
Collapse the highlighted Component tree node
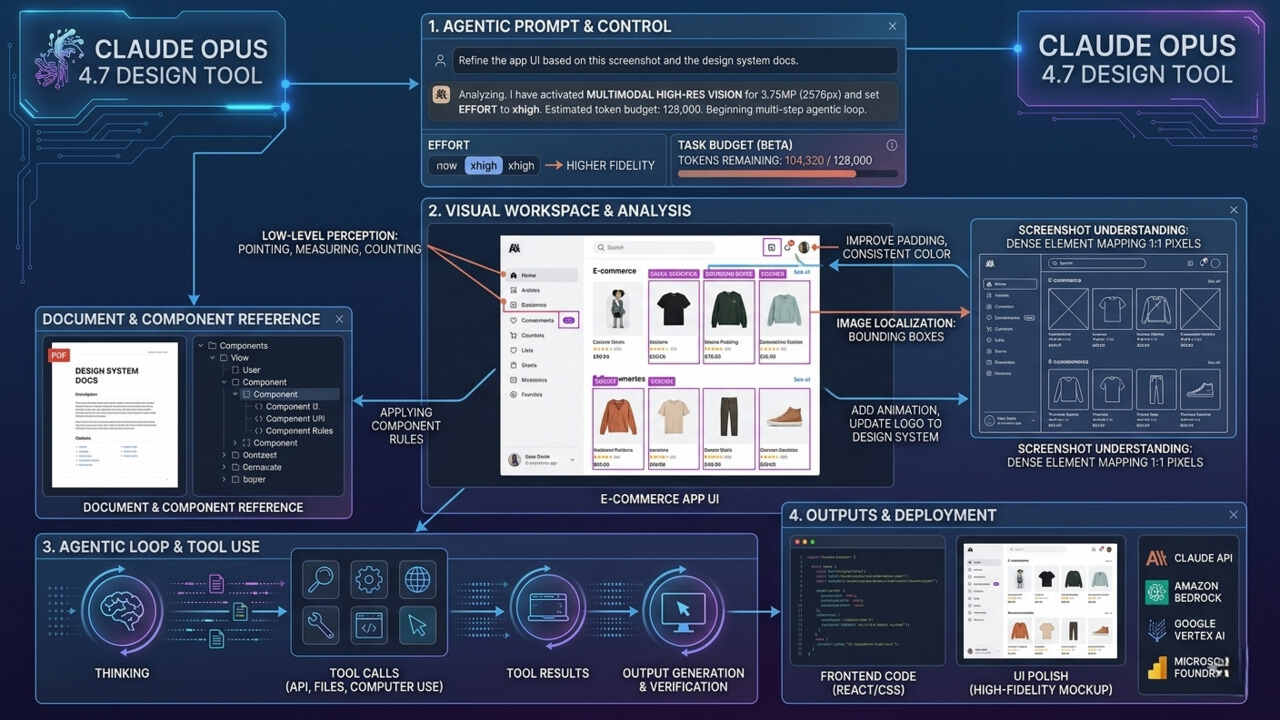235,395
